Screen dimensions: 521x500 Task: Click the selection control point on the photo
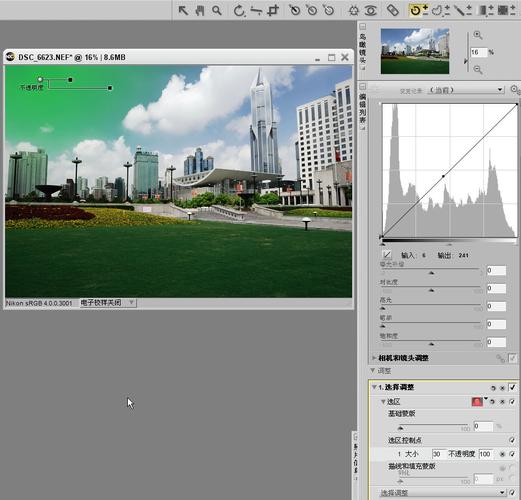40,79
